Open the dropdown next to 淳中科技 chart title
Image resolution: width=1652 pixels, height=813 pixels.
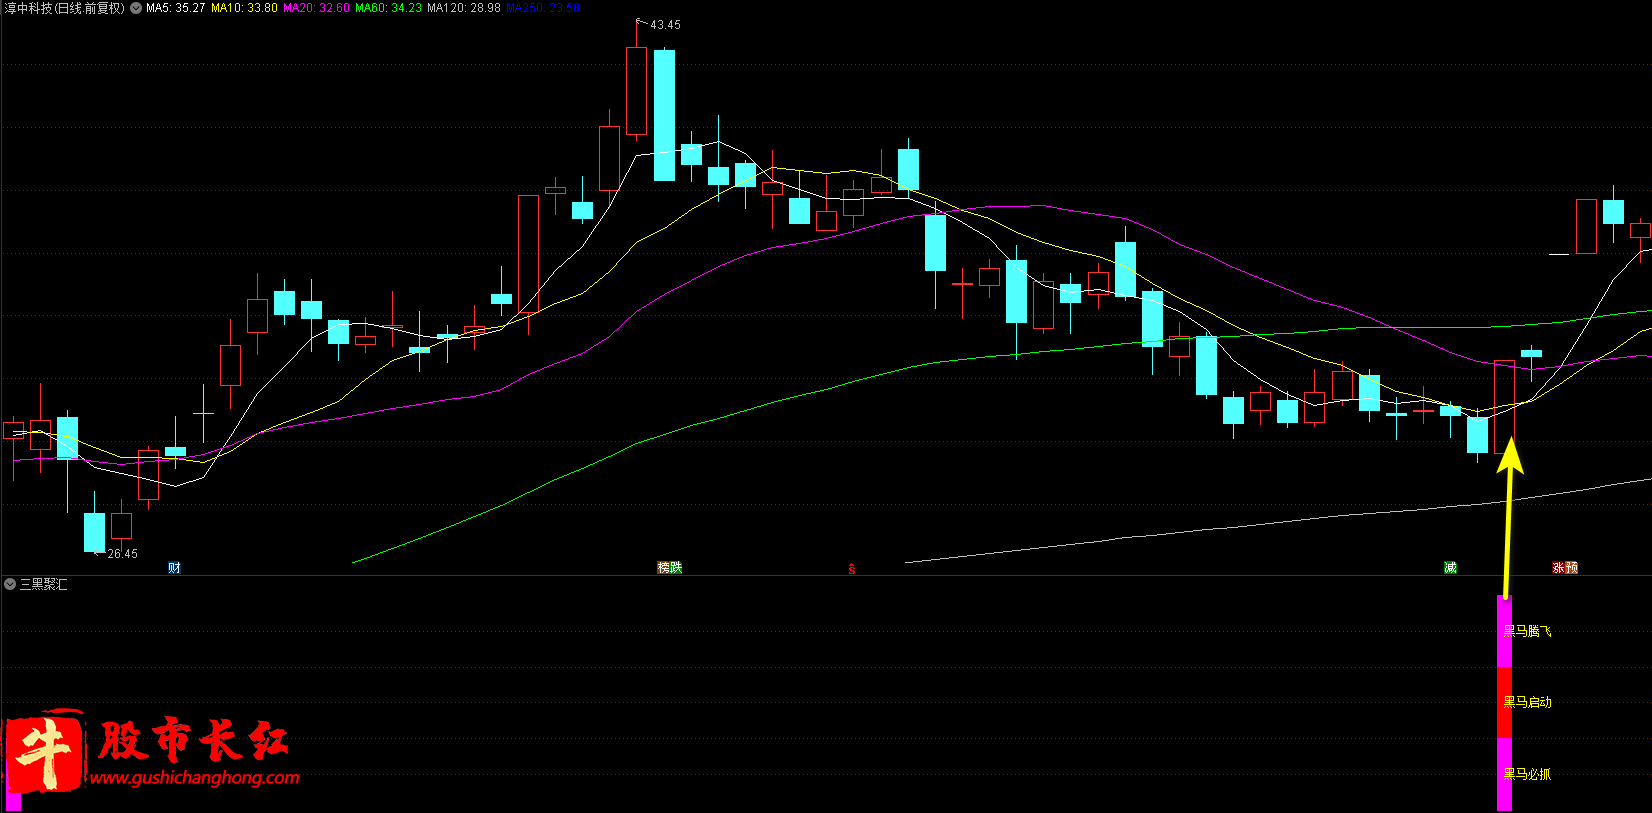click(x=136, y=8)
